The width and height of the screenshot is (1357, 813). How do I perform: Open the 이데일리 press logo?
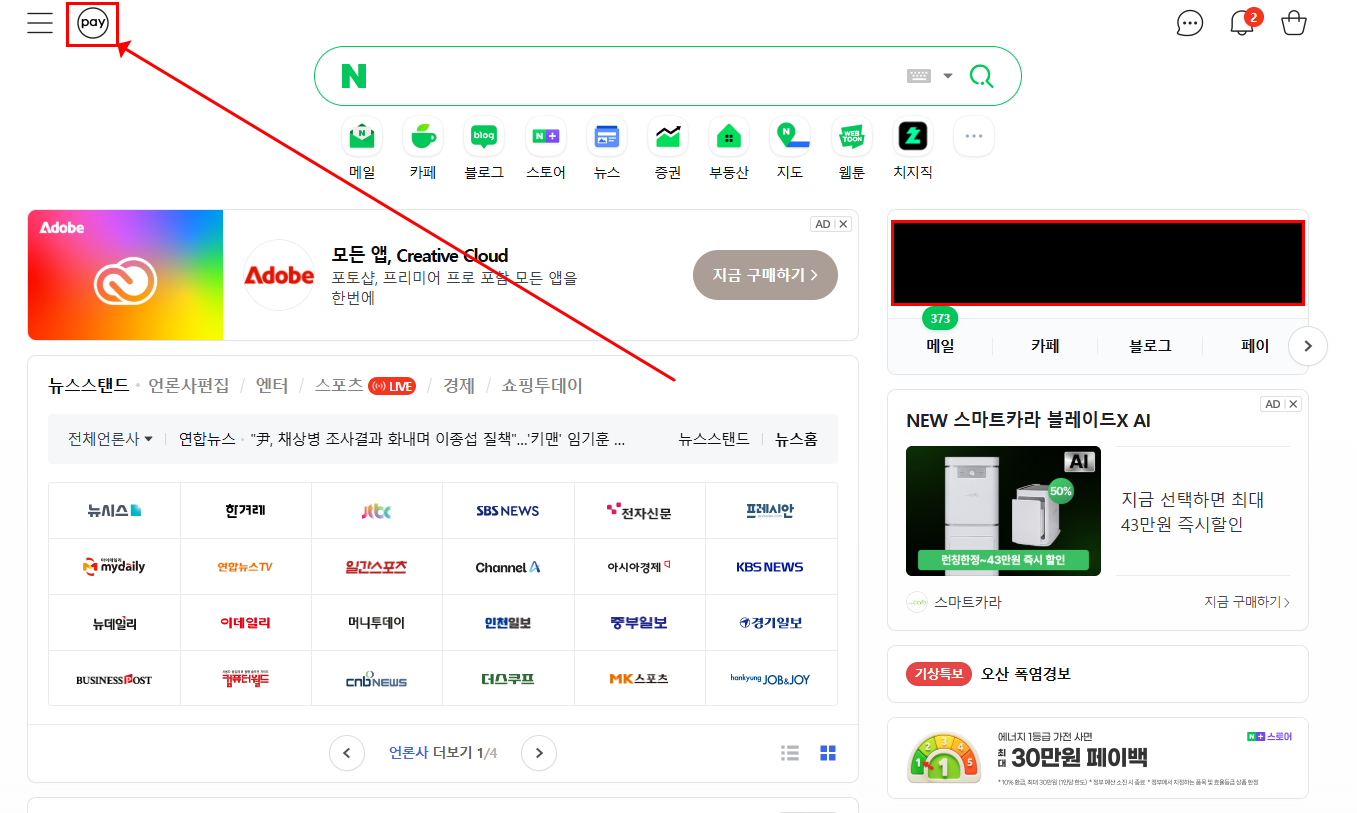246,623
